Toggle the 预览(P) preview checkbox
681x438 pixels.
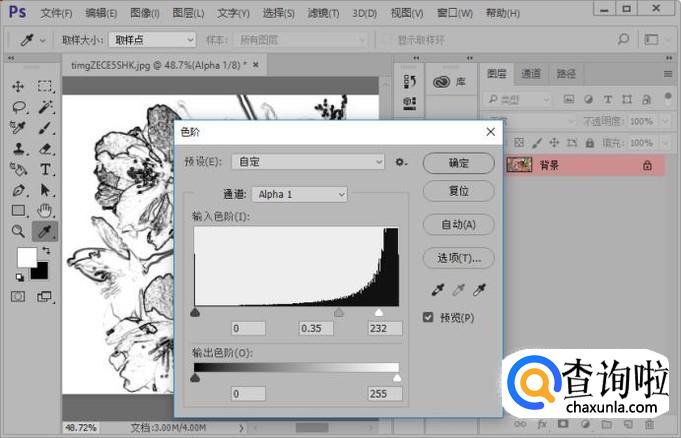tap(429, 318)
